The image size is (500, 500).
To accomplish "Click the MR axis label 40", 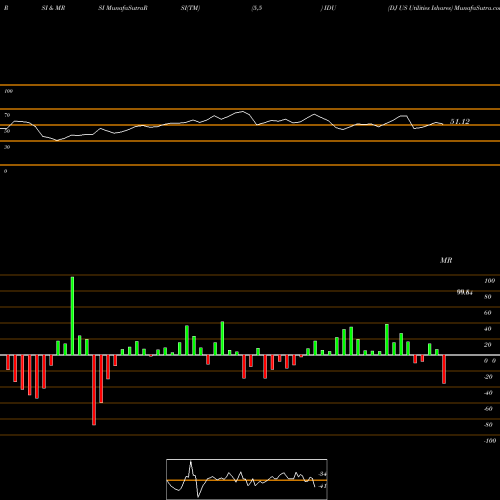I will click(x=488, y=329).
